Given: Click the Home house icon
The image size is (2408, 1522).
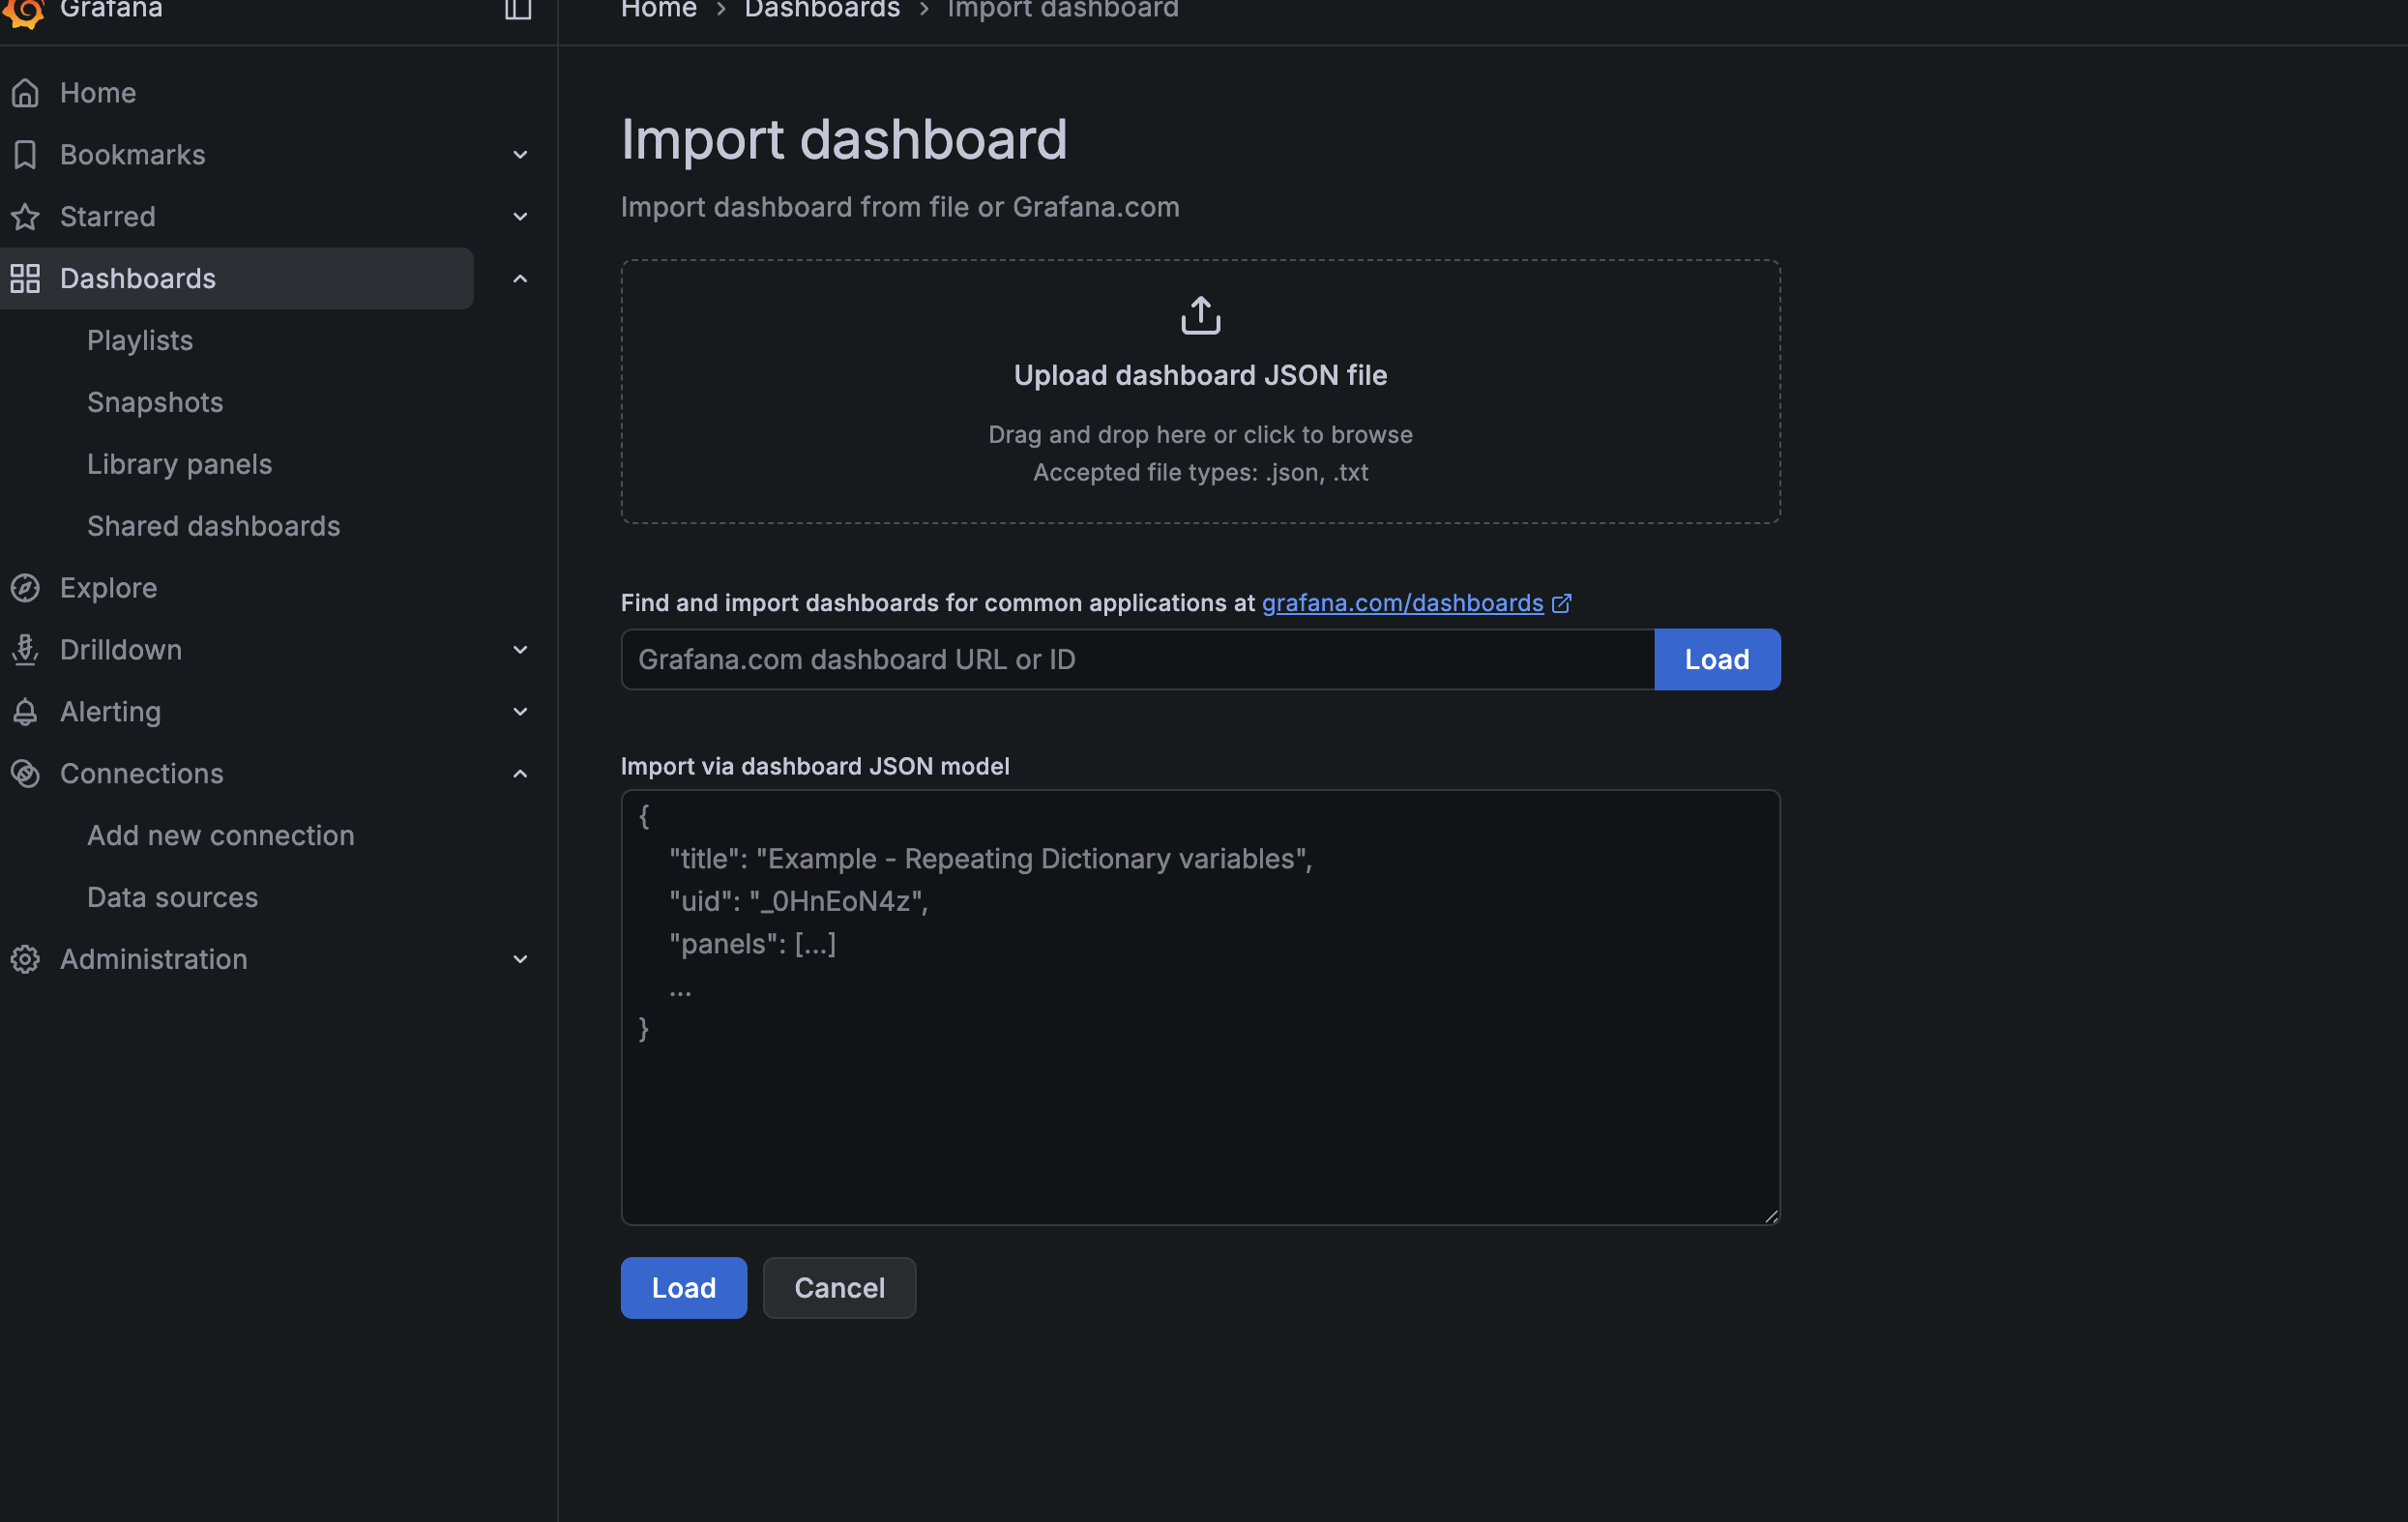Looking at the screenshot, I should 25,93.
